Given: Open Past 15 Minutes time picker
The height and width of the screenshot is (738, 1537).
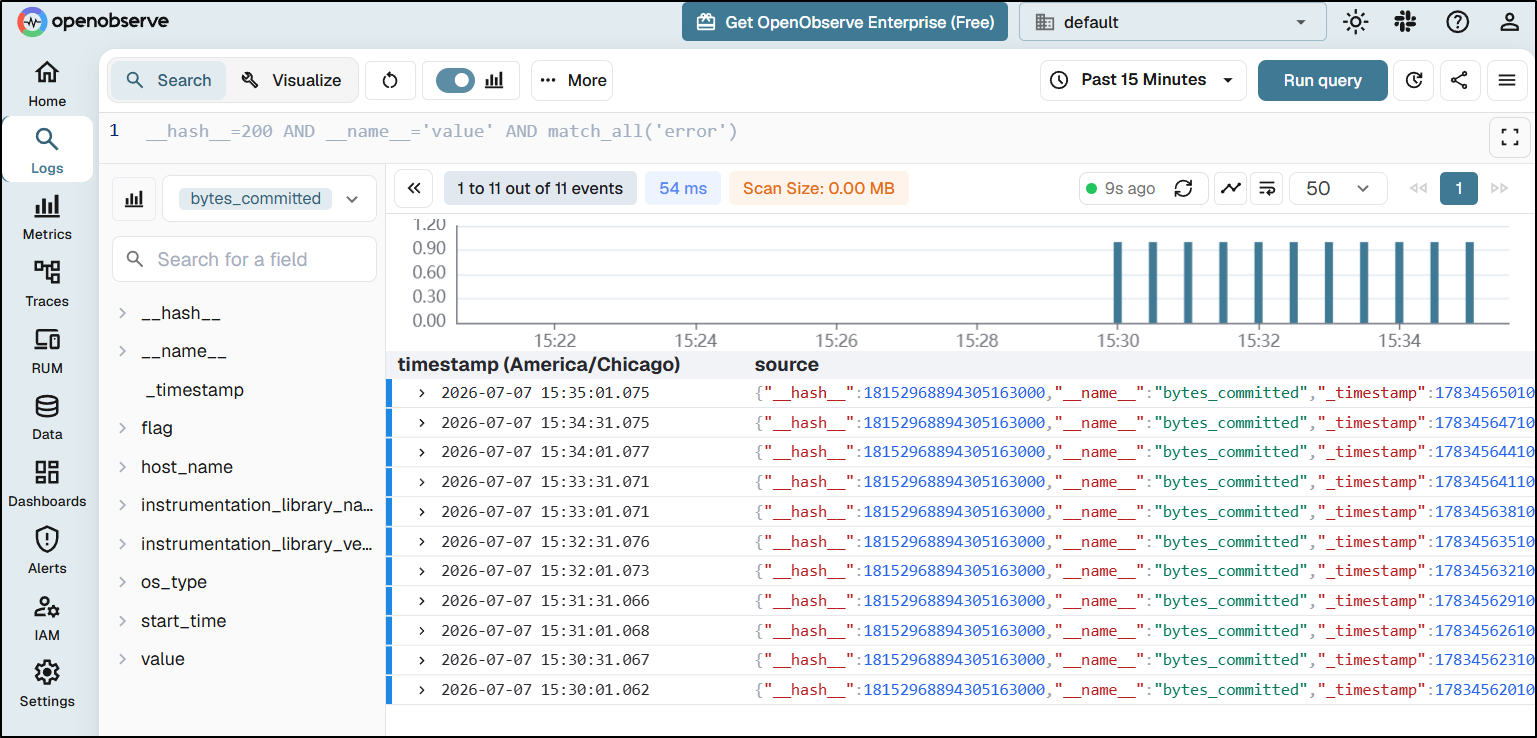Looking at the screenshot, I should [1143, 80].
